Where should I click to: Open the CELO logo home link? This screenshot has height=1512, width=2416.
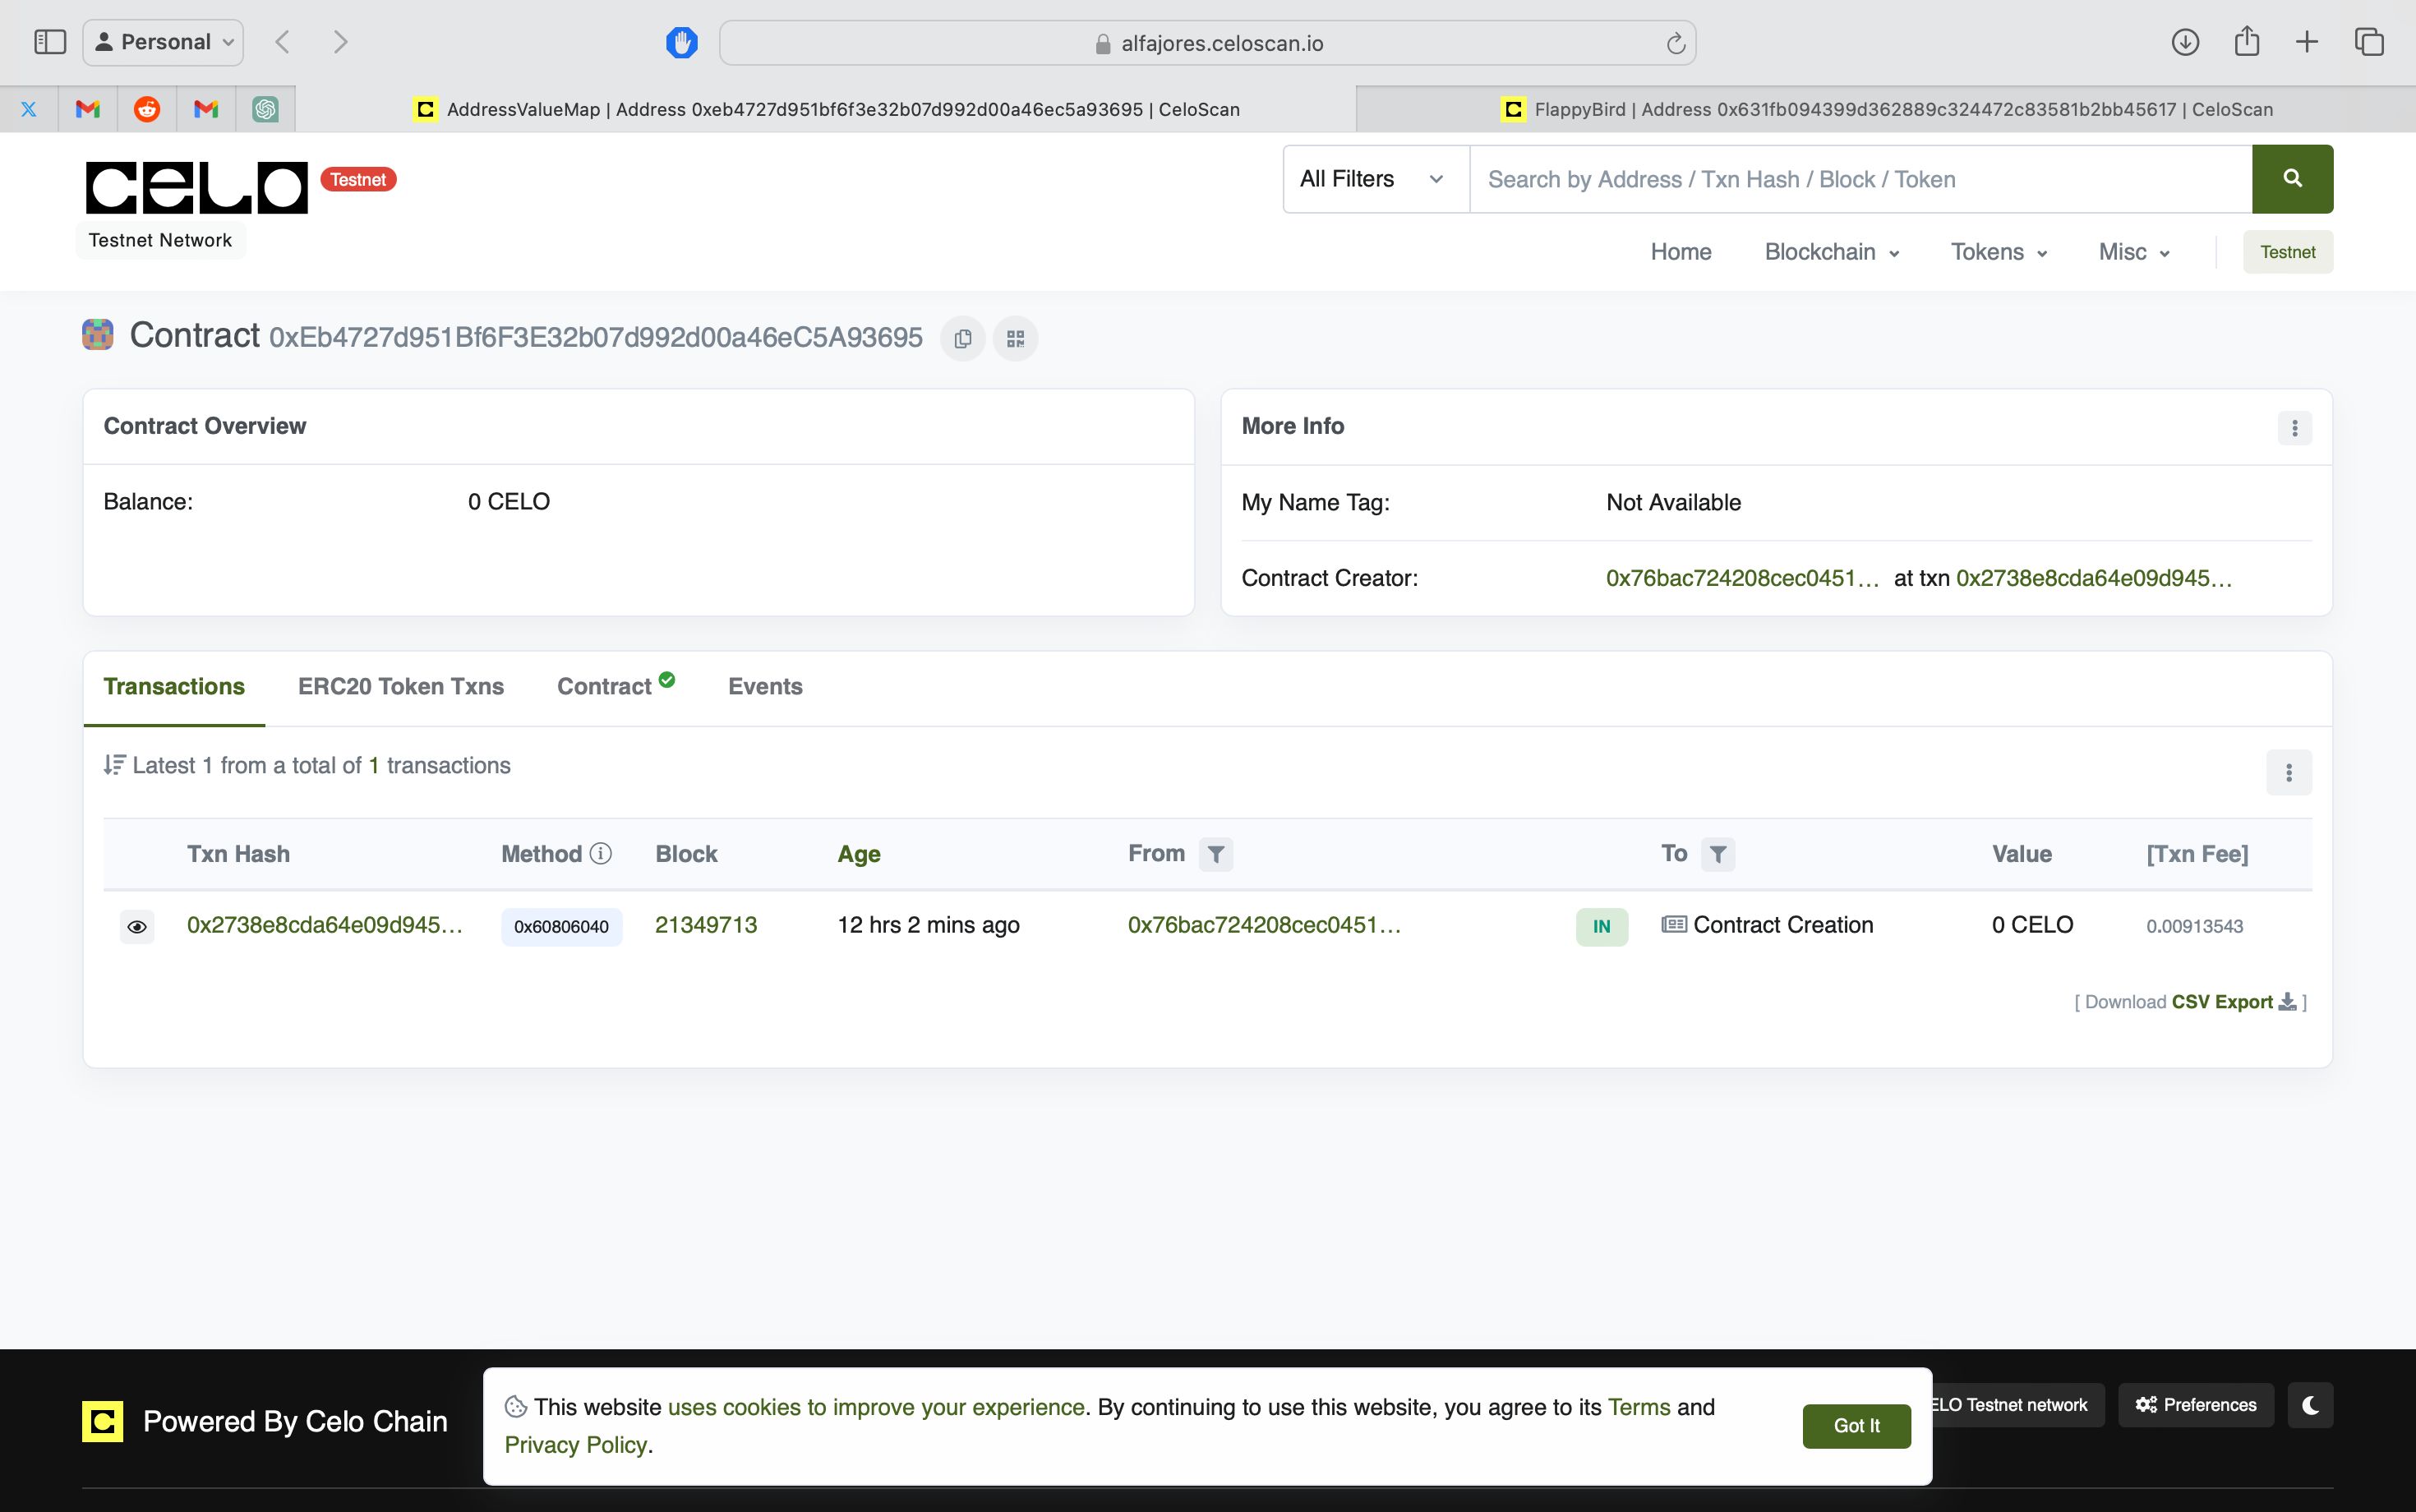coord(197,187)
